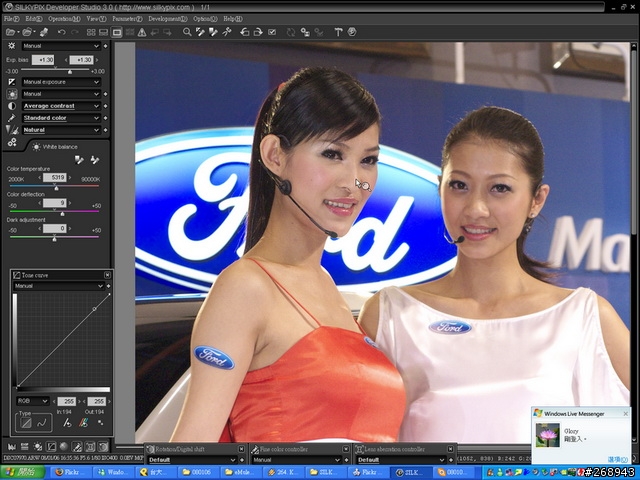Viewport: 640px width, 480px height.
Task: Open the RGB channel dropdown
Action: click(33, 401)
